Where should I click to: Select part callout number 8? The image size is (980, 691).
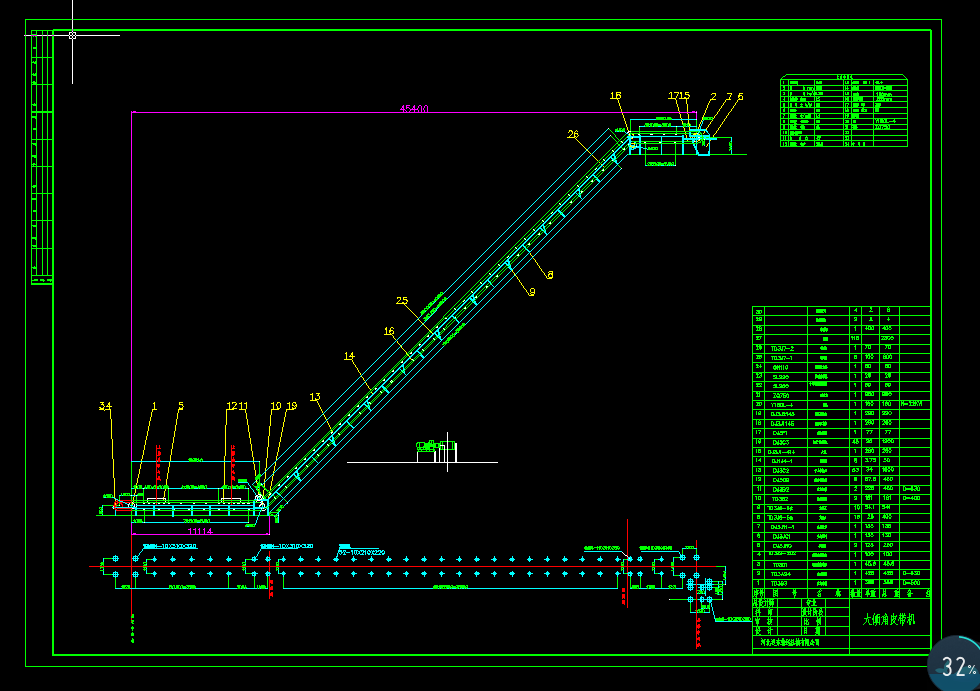click(550, 274)
